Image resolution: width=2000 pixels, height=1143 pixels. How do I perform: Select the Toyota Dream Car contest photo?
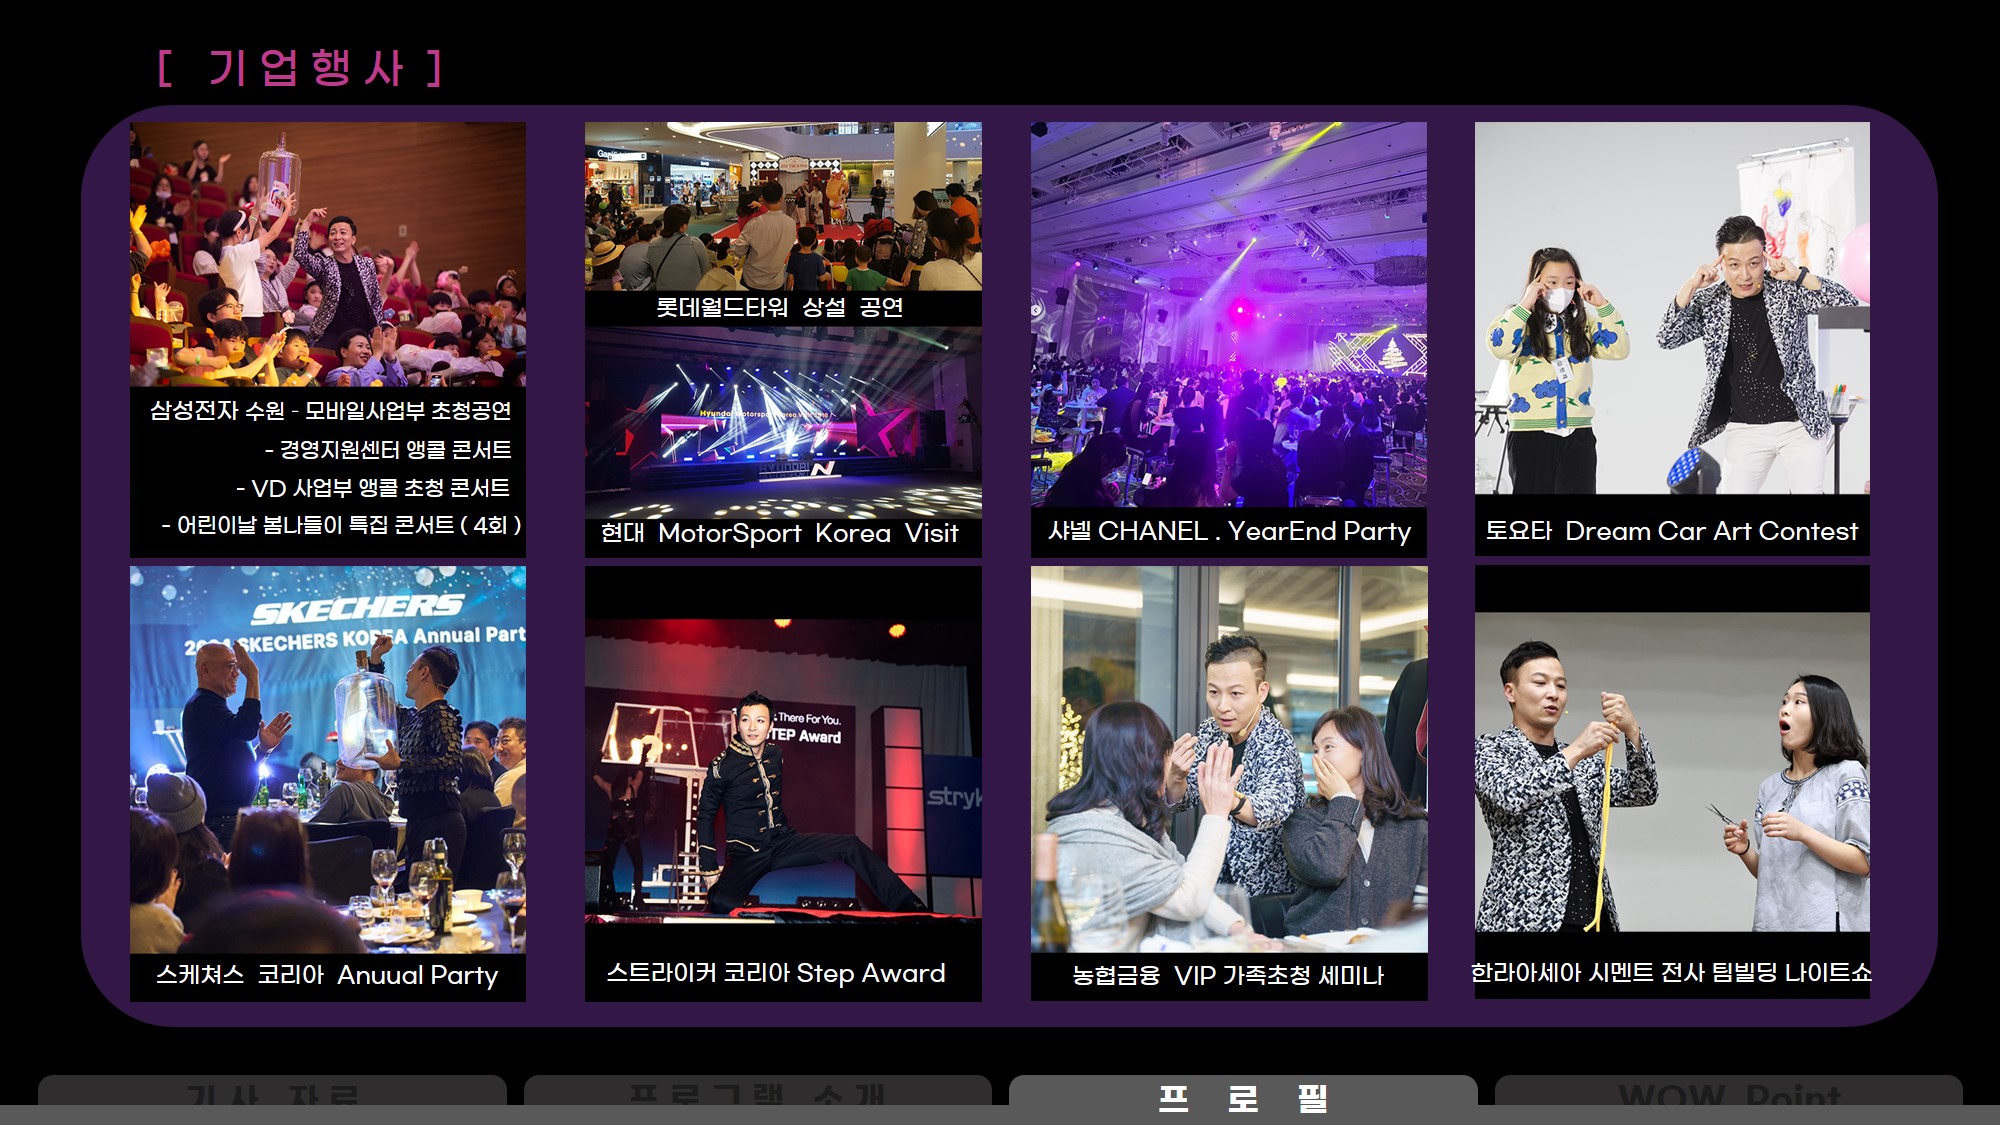tap(1672, 308)
